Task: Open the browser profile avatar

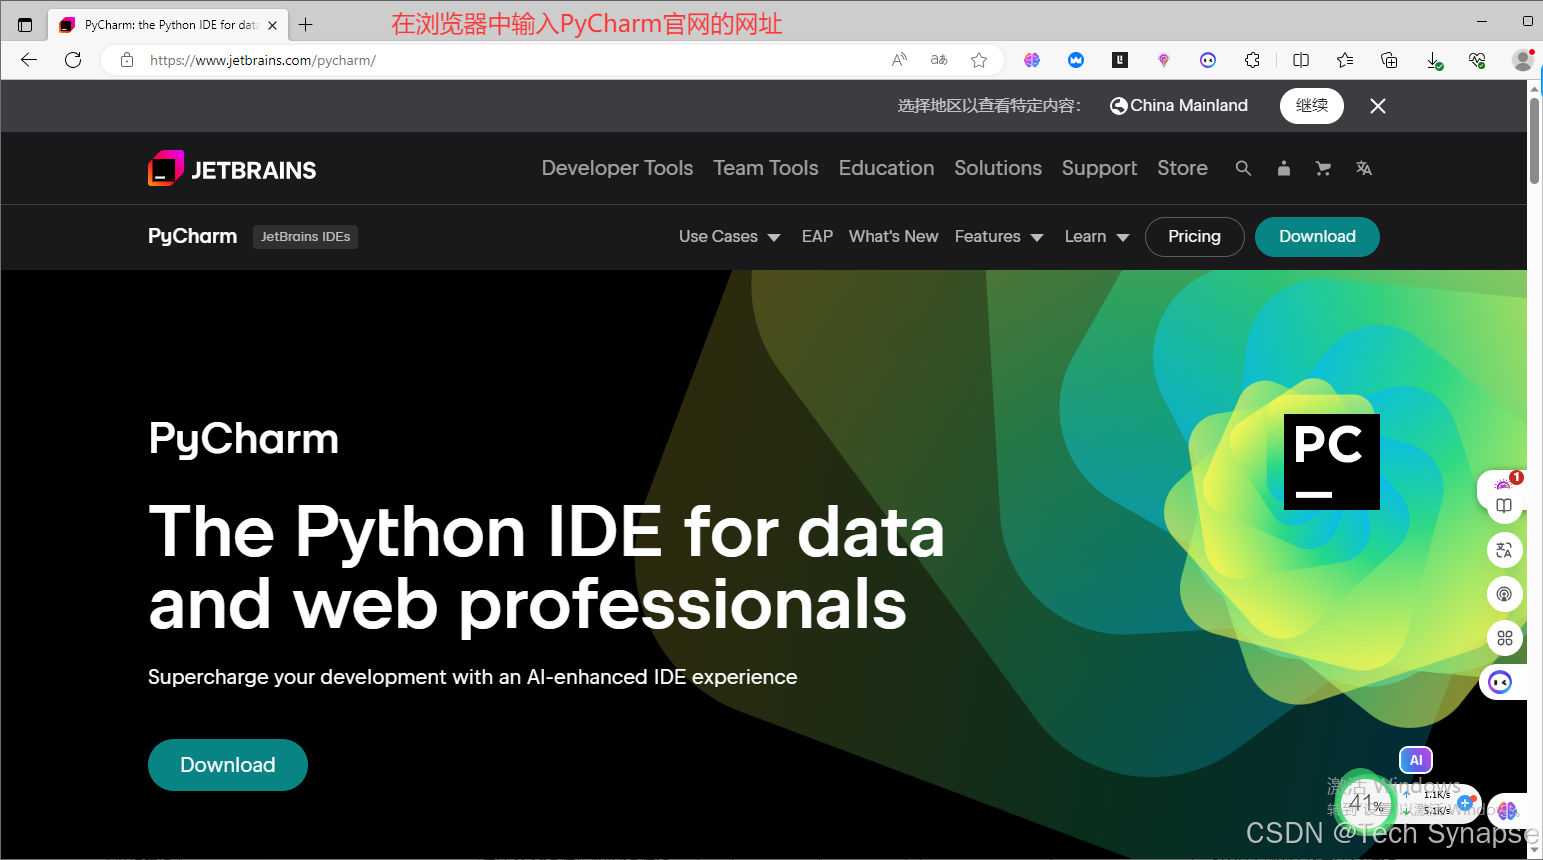Action: 1522,60
